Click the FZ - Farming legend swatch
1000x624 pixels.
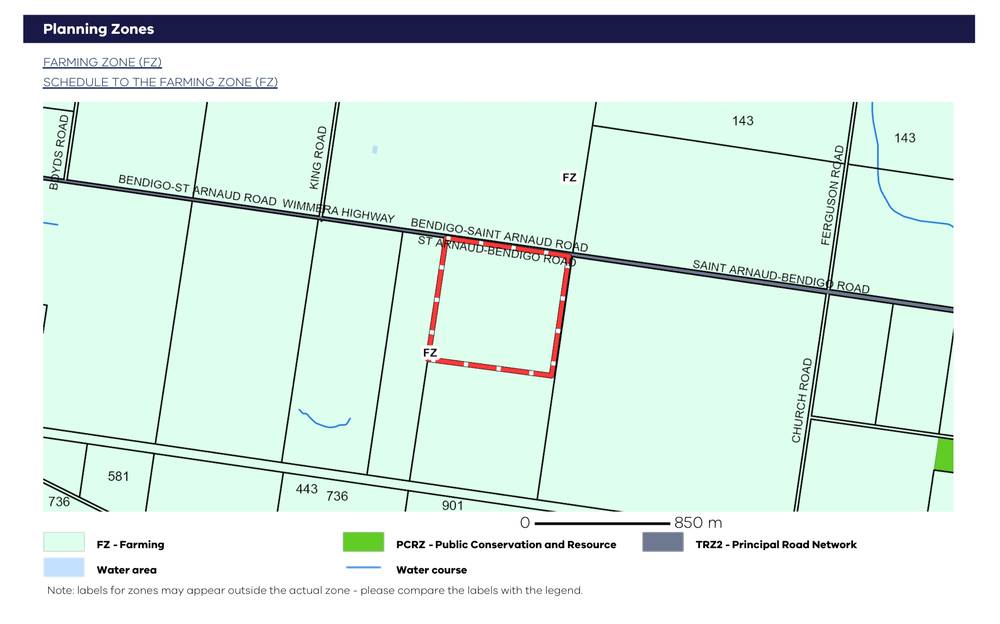click(x=63, y=544)
